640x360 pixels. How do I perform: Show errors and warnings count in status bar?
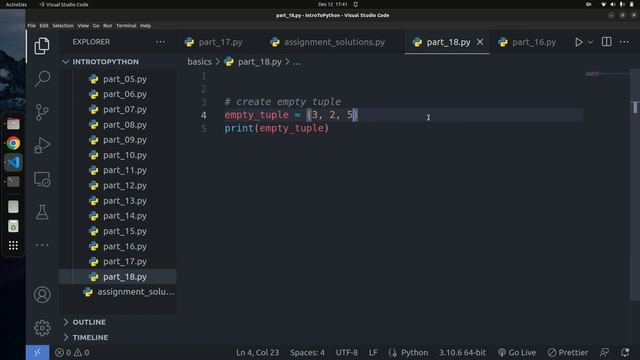pyautogui.click(x=72, y=352)
